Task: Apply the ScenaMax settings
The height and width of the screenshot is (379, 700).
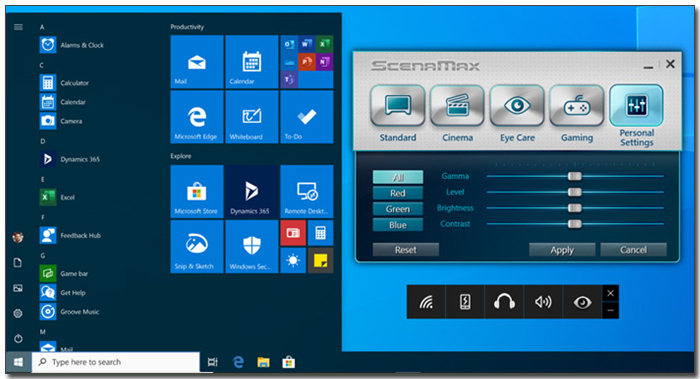Action: point(562,250)
